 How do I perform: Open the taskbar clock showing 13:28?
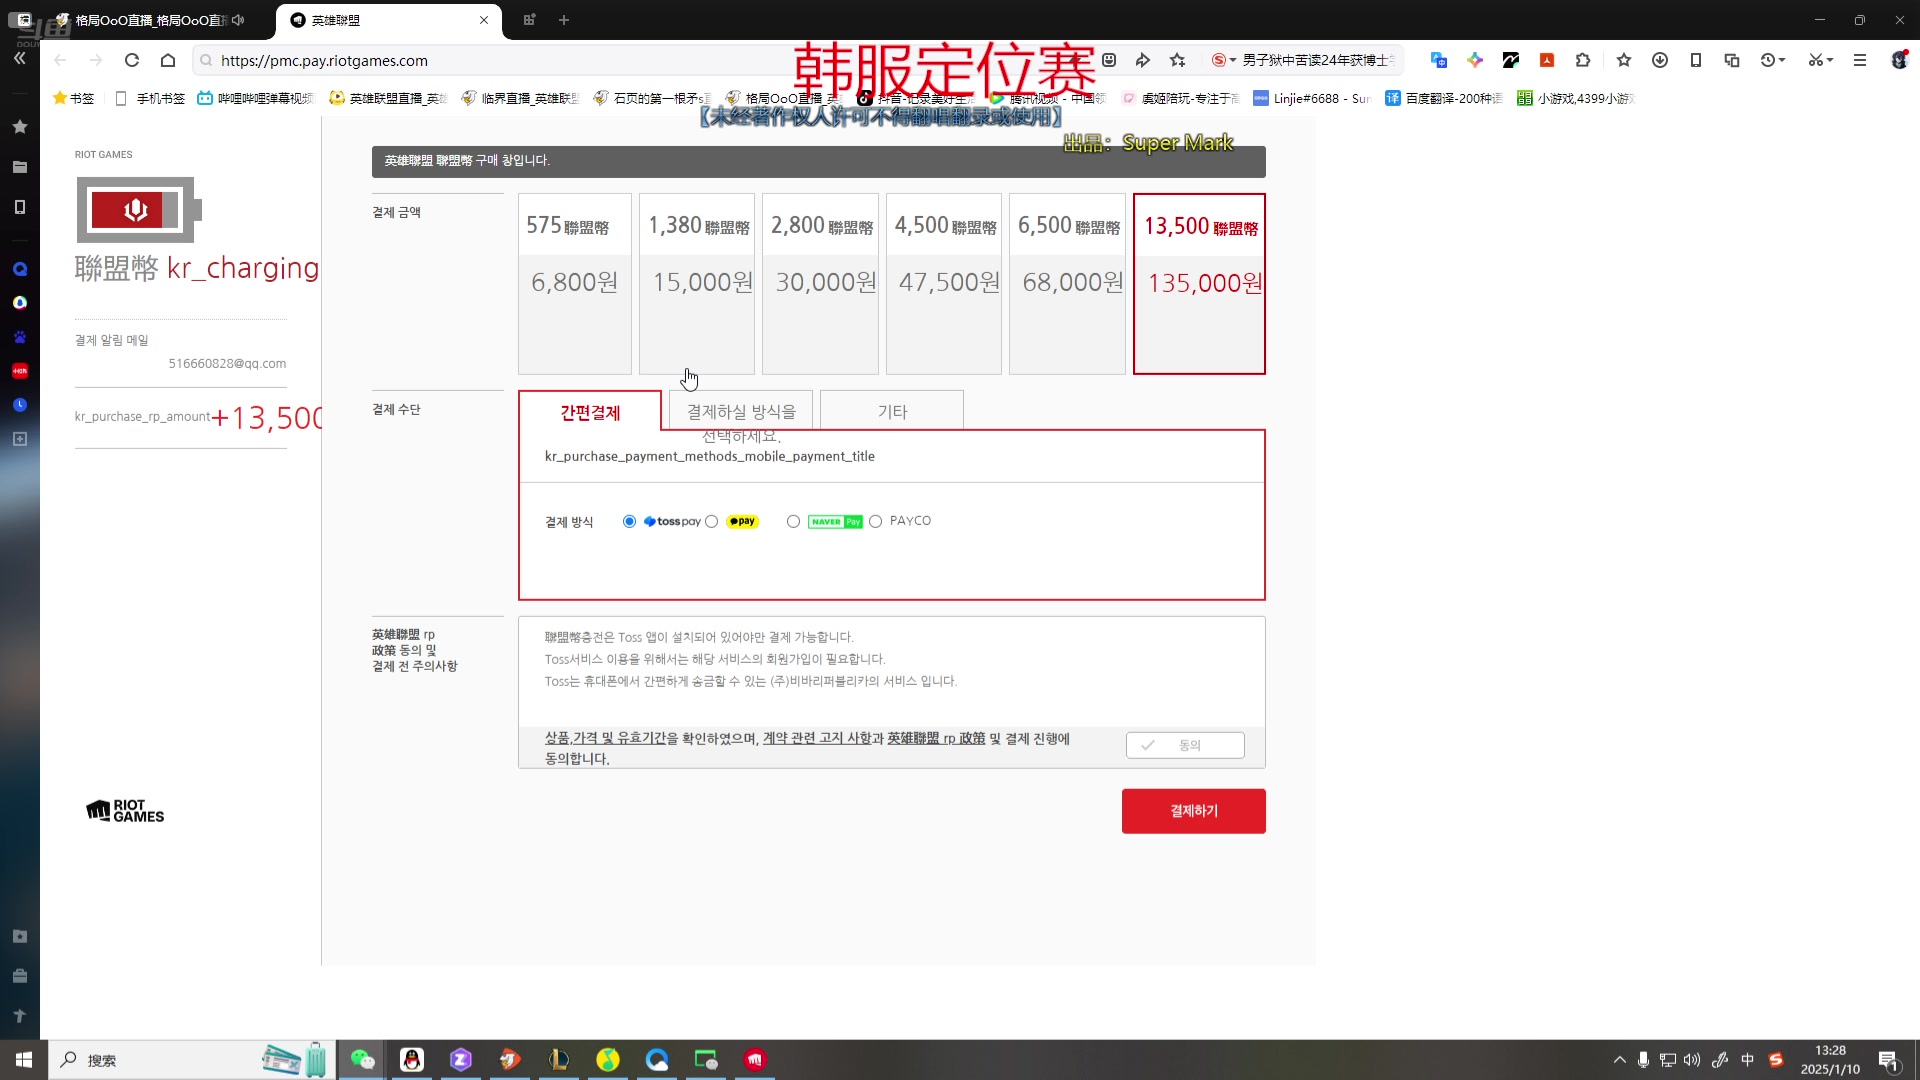point(1830,1060)
